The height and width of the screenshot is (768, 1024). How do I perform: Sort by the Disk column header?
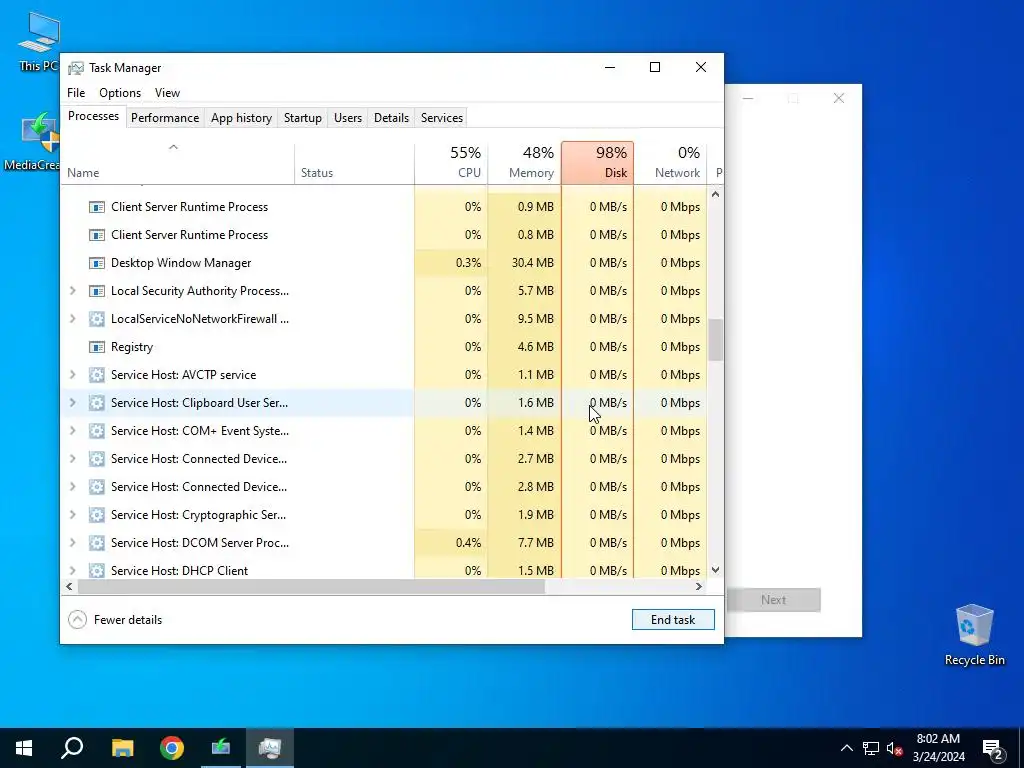597,163
